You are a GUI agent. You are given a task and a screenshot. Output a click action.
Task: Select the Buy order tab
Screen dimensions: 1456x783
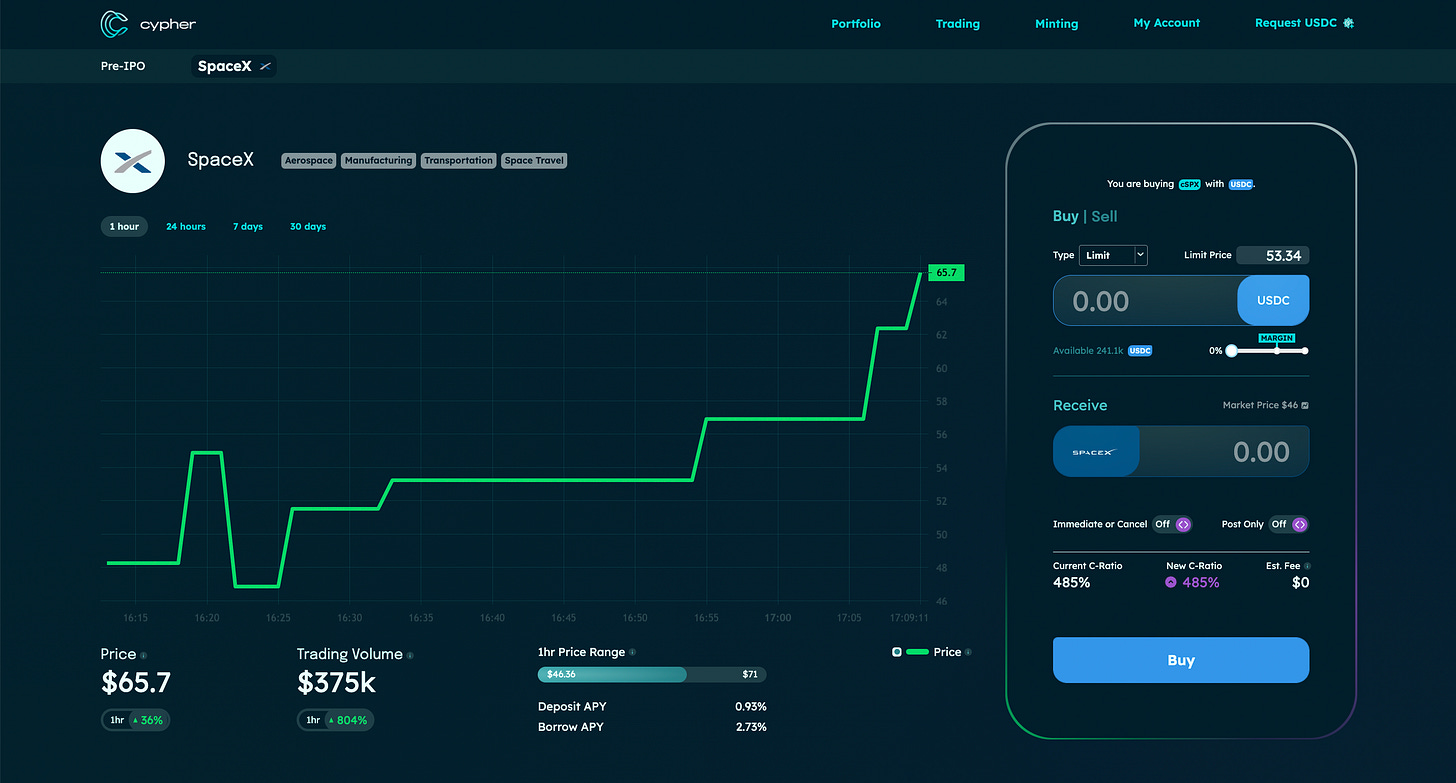(1066, 216)
